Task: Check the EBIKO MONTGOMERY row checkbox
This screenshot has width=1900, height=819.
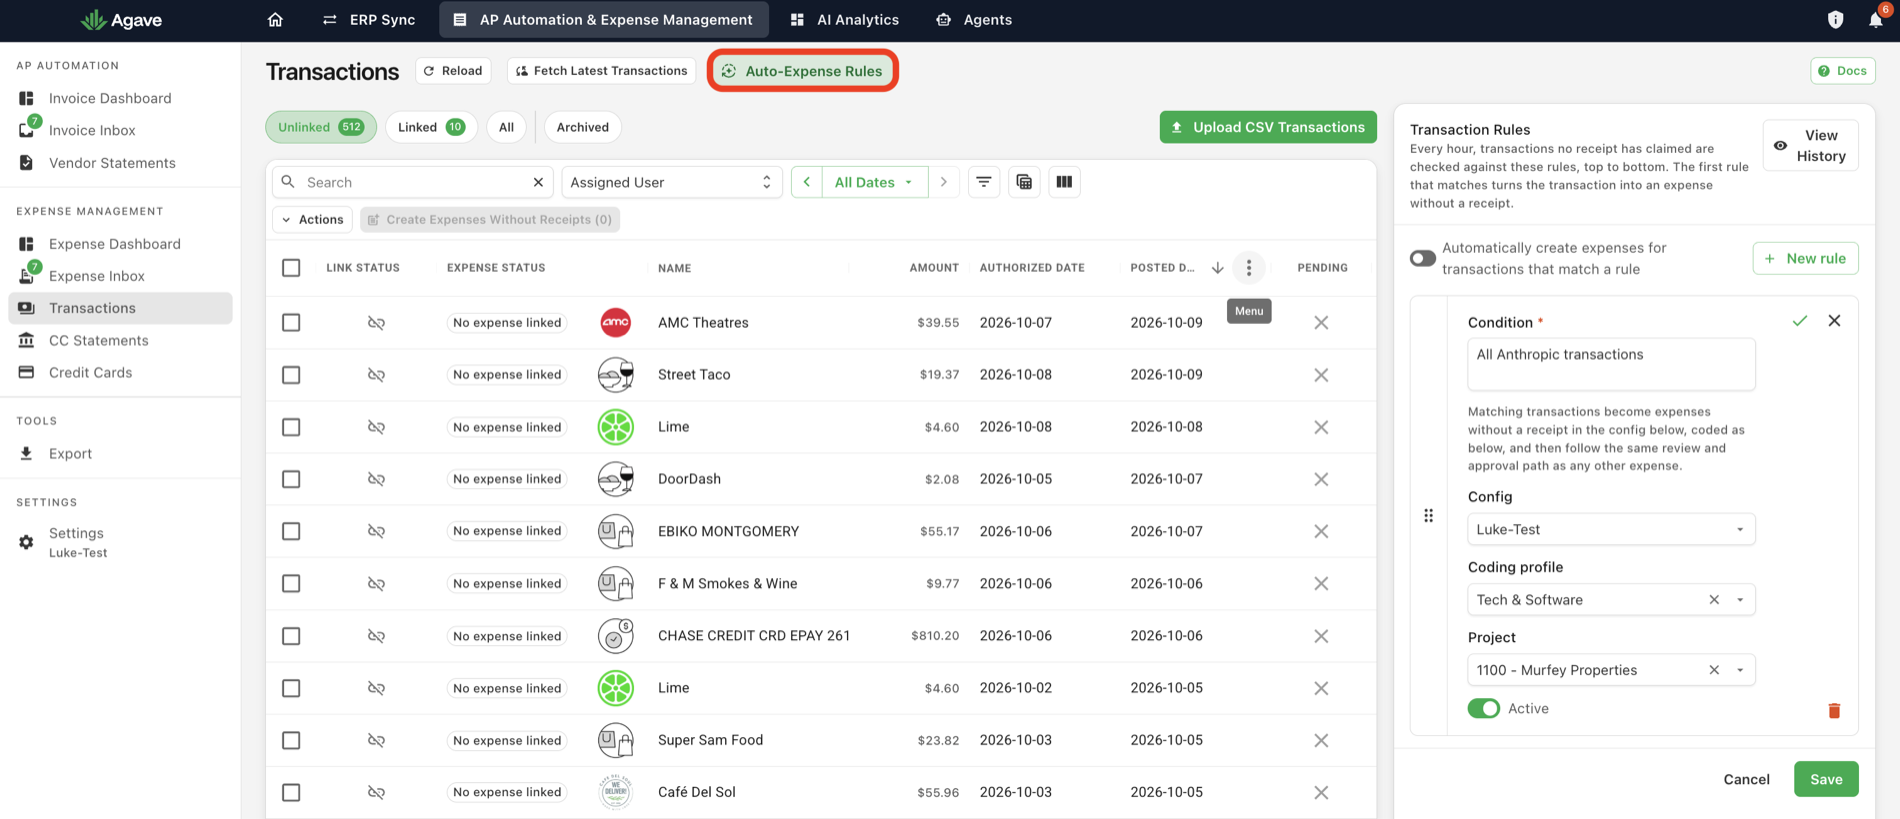Action: click(x=291, y=531)
